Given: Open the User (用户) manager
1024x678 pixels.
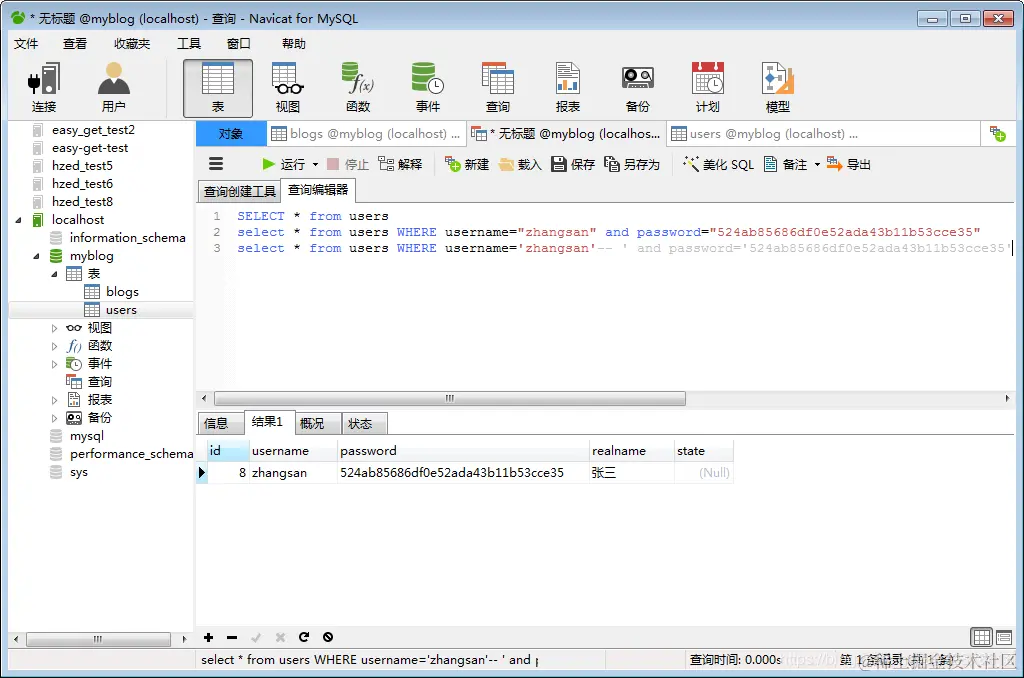Looking at the screenshot, I should pyautogui.click(x=114, y=88).
